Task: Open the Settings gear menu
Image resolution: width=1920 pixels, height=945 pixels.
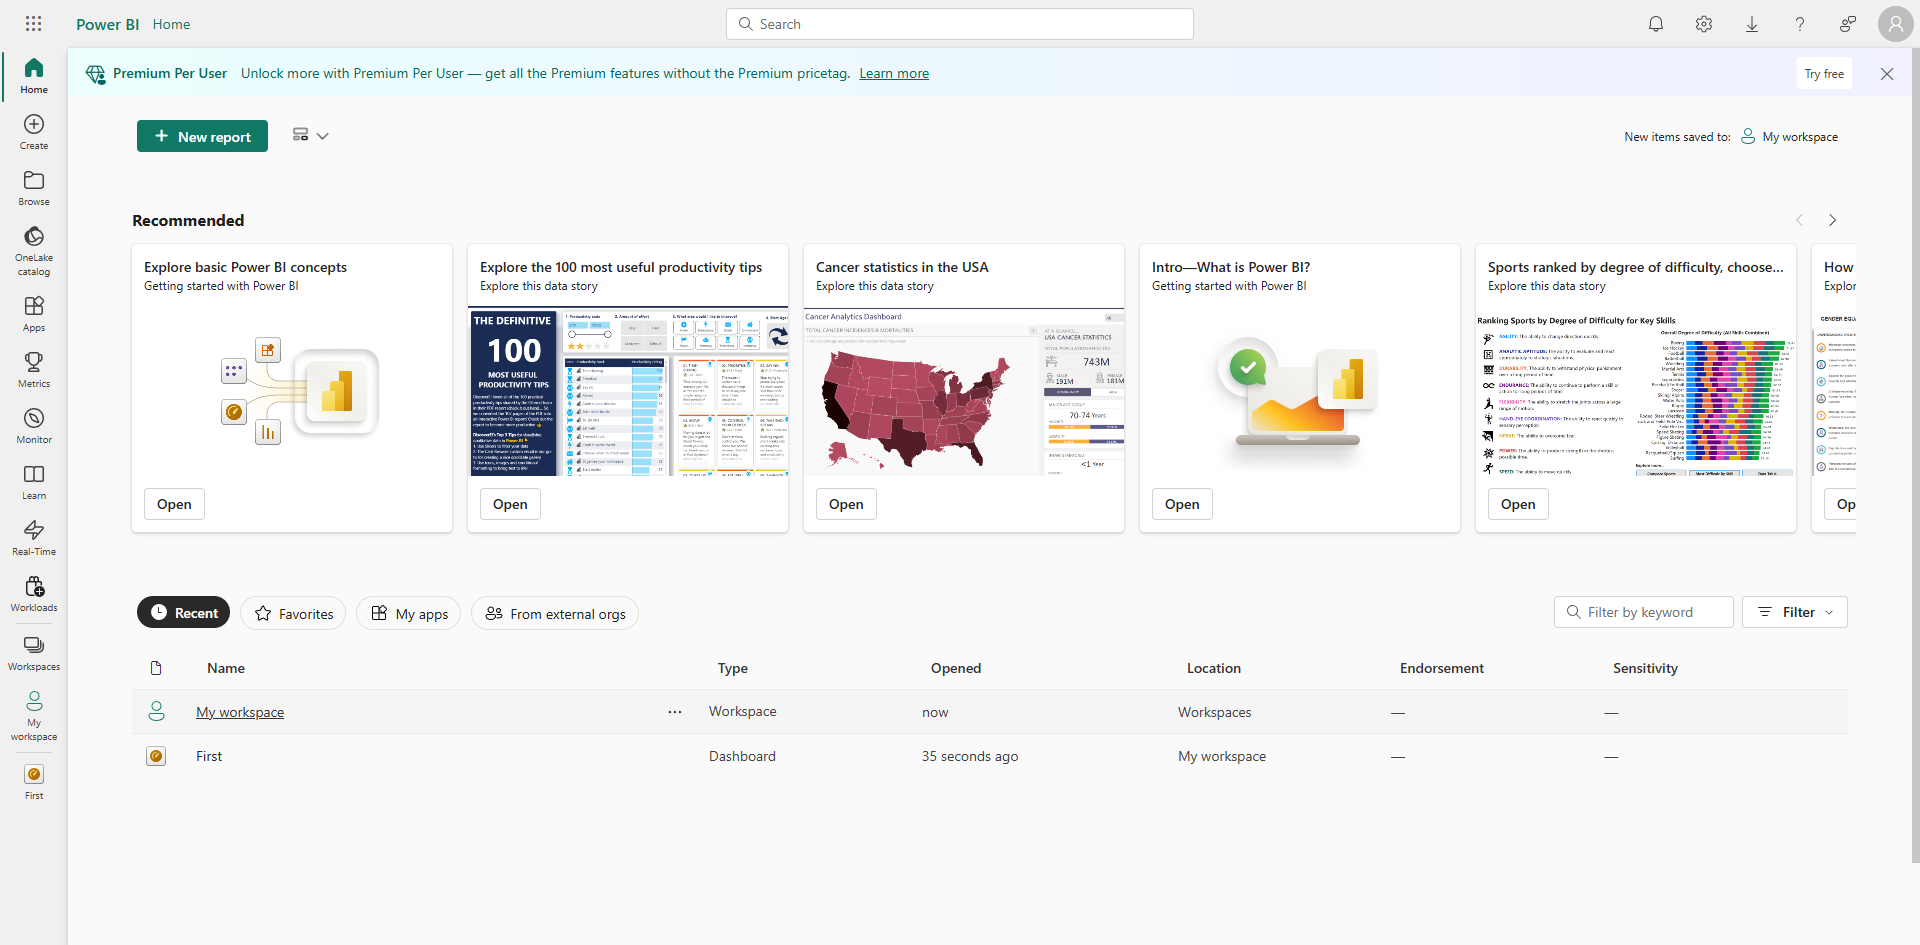Action: [1704, 24]
